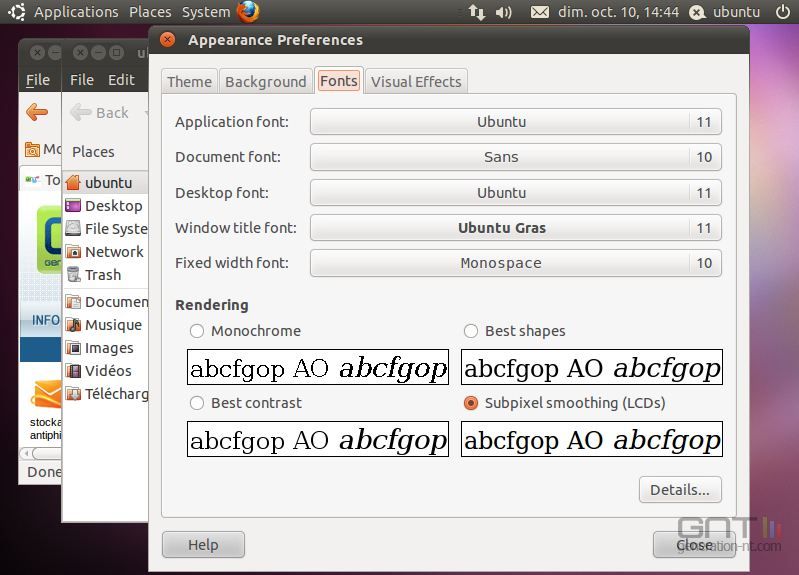Open Images folder bookmark
Image resolution: width=799 pixels, height=575 pixels.
105,348
